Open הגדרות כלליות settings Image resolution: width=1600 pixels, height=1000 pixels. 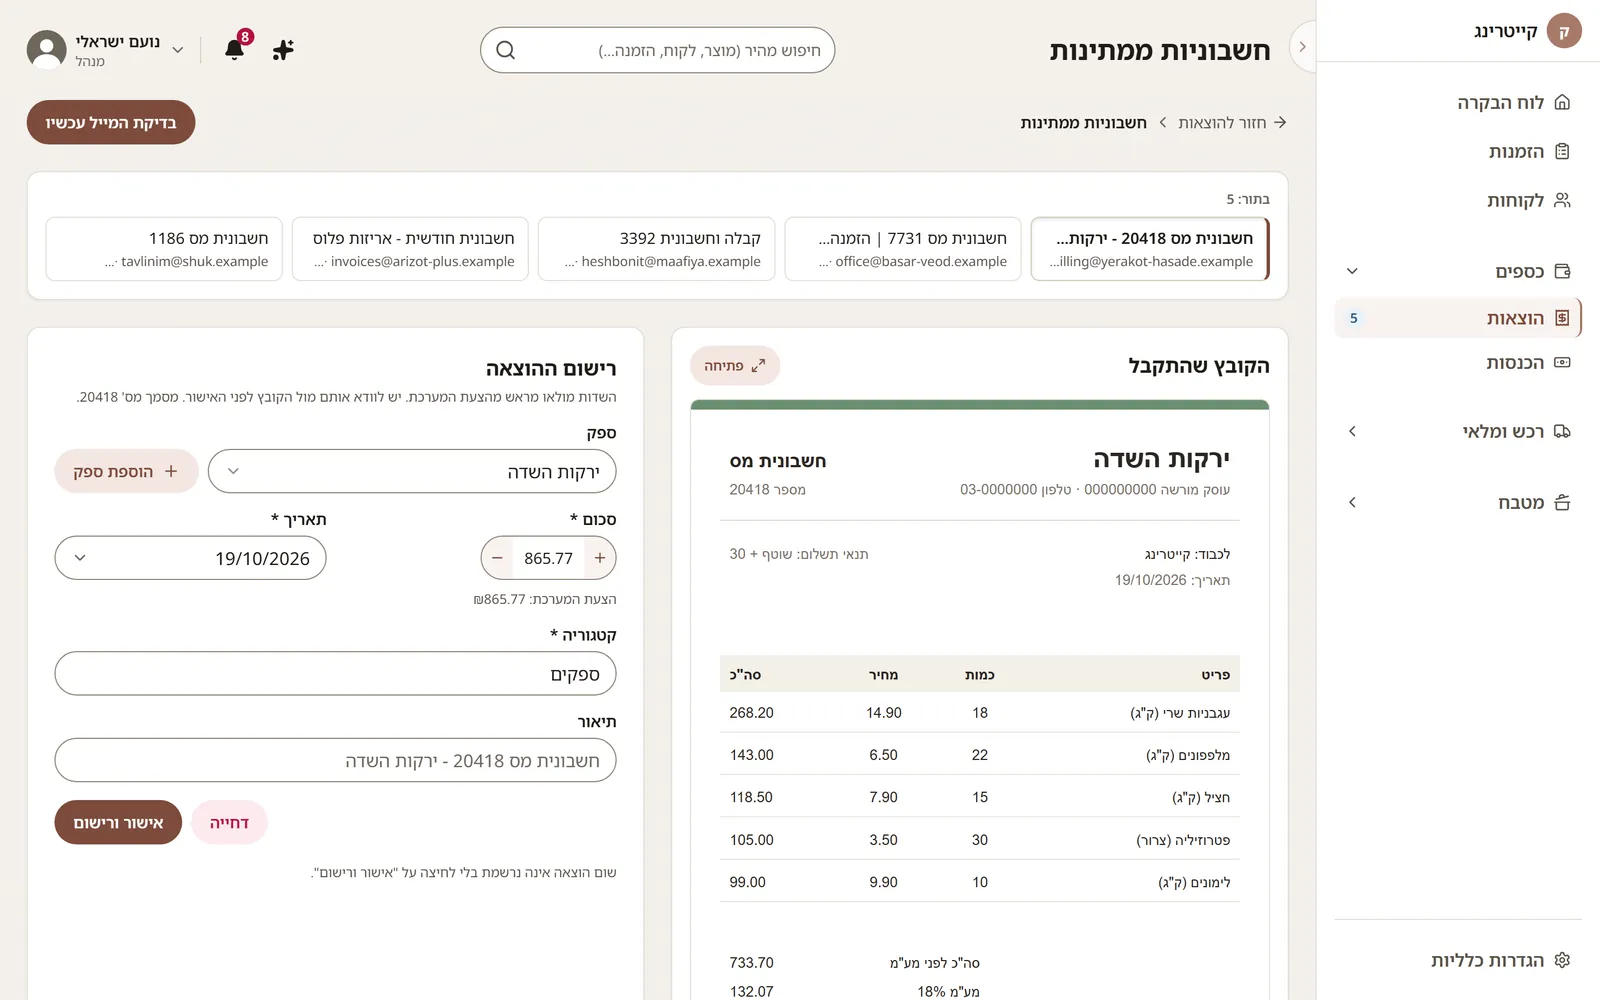(1458, 960)
